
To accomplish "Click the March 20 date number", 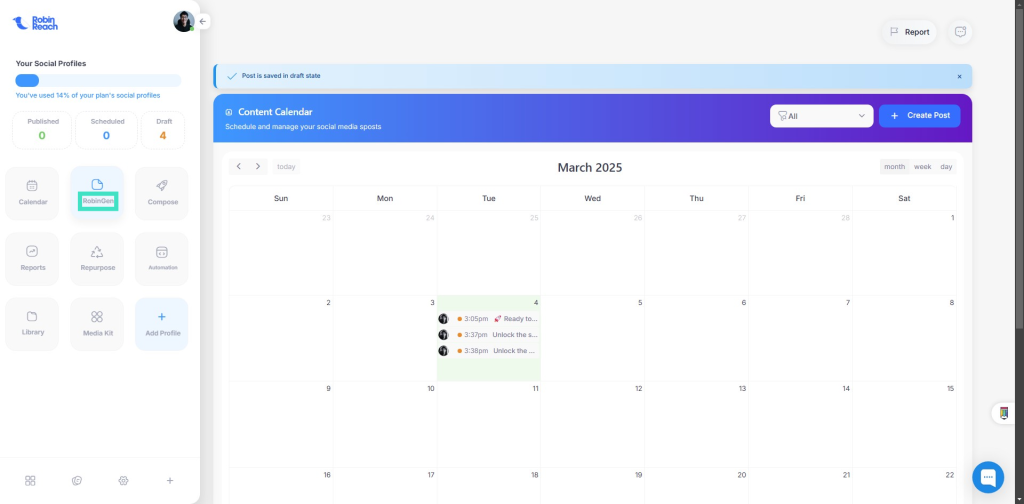I will (x=742, y=475).
